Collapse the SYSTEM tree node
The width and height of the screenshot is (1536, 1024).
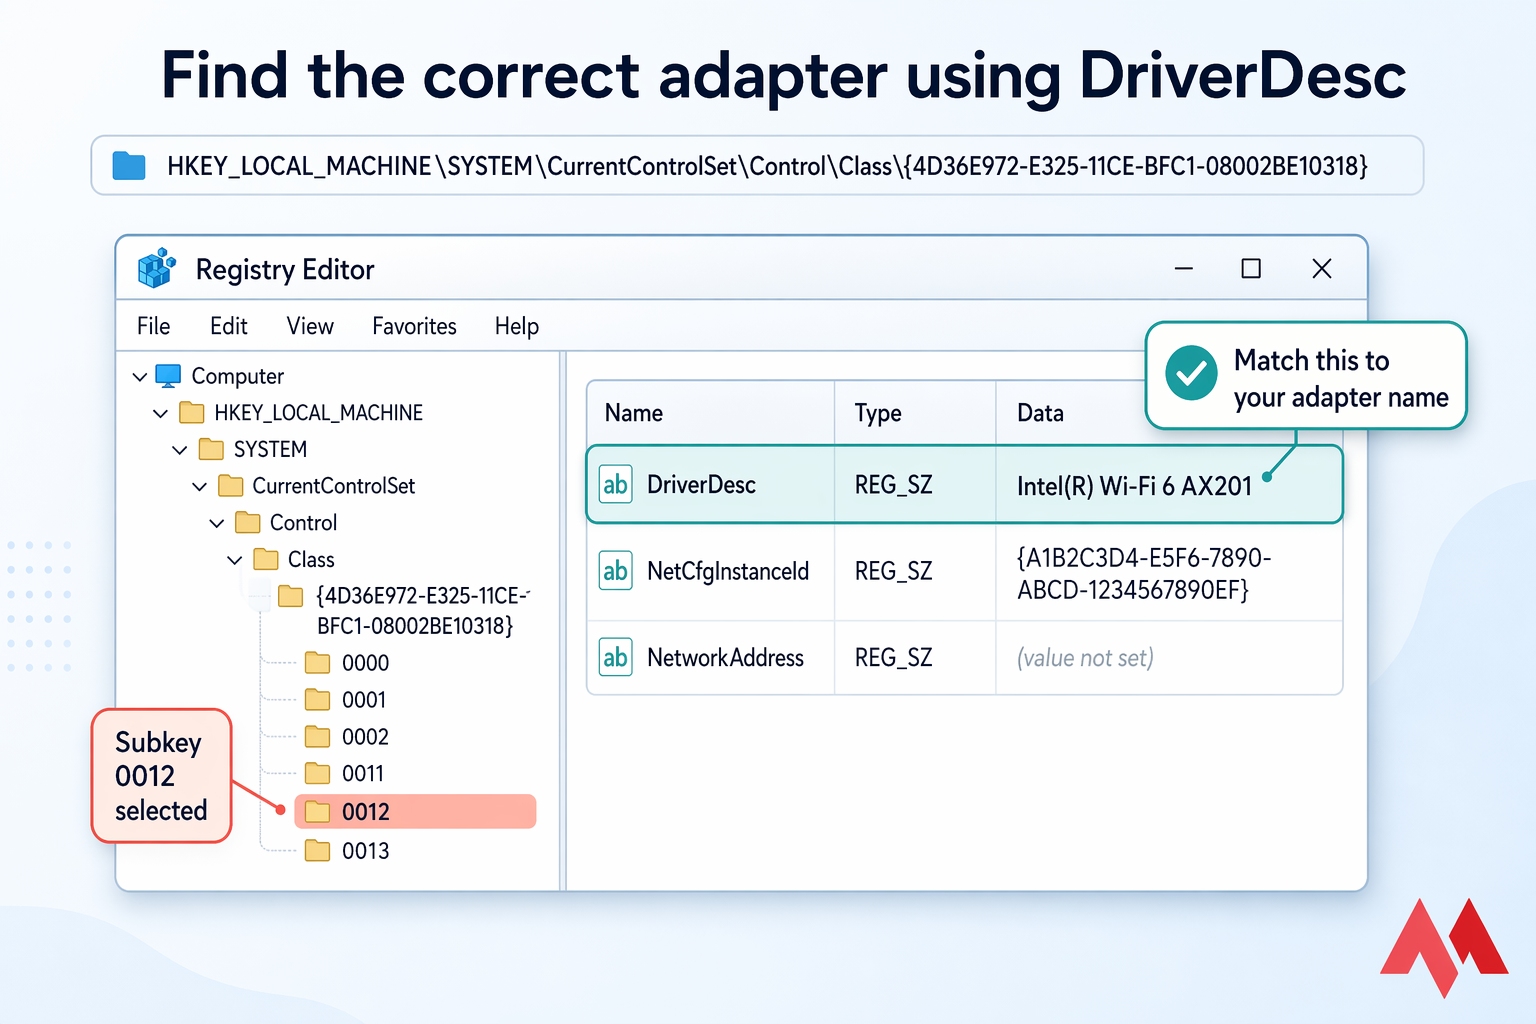(179, 449)
